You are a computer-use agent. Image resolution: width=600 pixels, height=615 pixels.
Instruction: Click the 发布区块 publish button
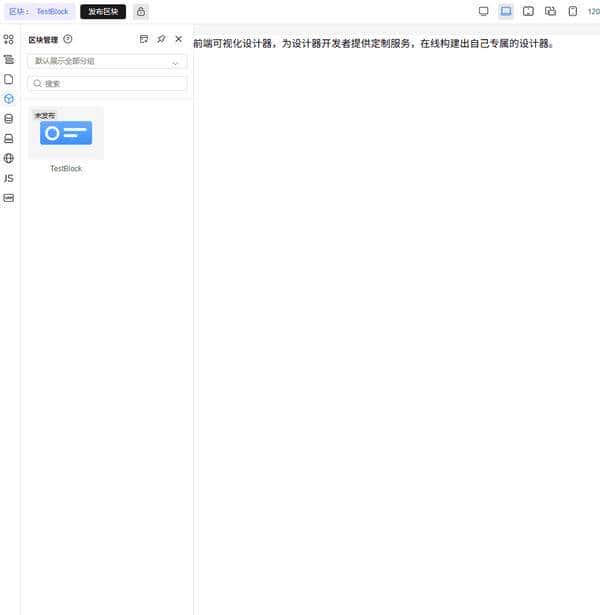pyautogui.click(x=103, y=12)
